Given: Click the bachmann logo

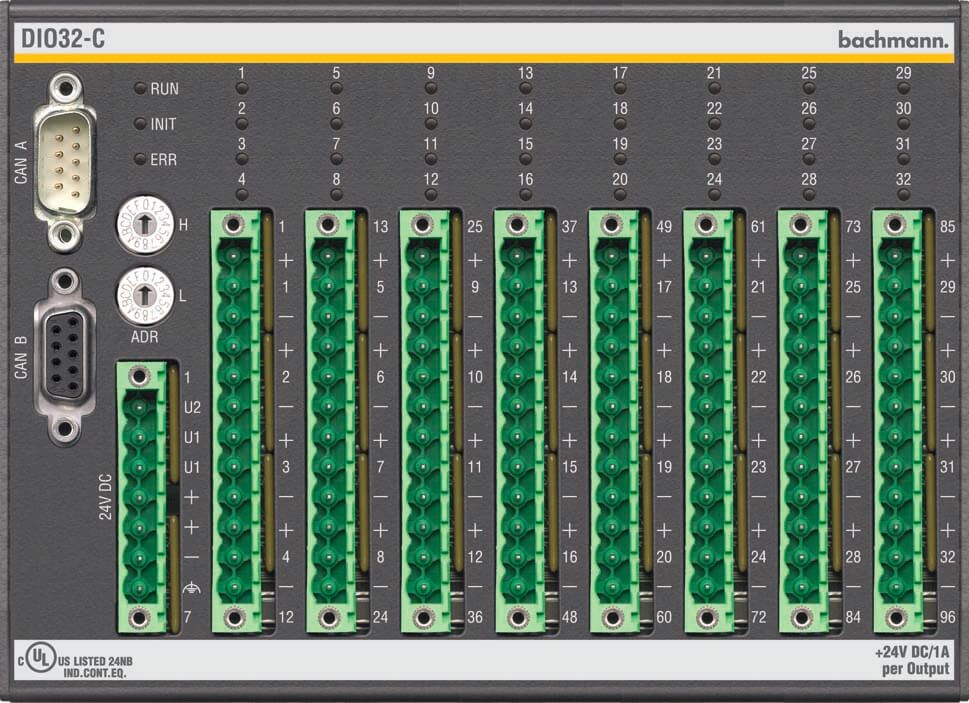Looking at the screenshot, I should pyautogui.click(x=893, y=40).
